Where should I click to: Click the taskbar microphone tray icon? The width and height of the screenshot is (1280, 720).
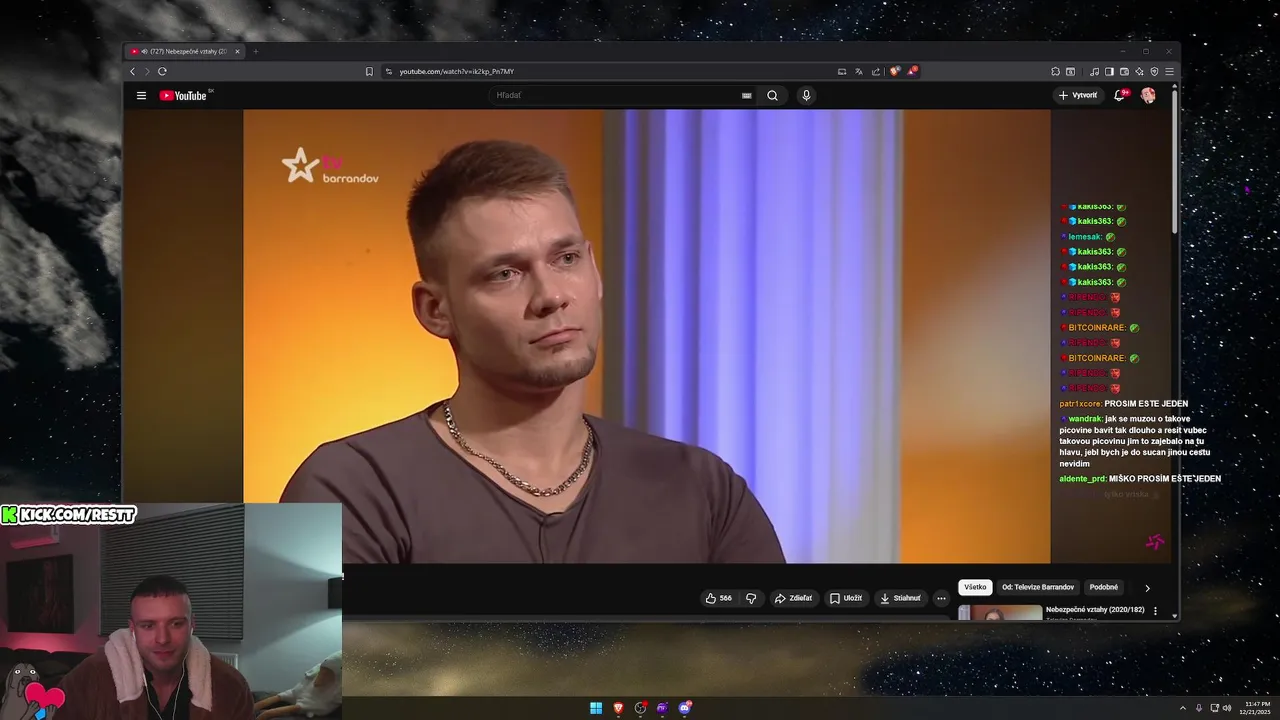[1199, 708]
